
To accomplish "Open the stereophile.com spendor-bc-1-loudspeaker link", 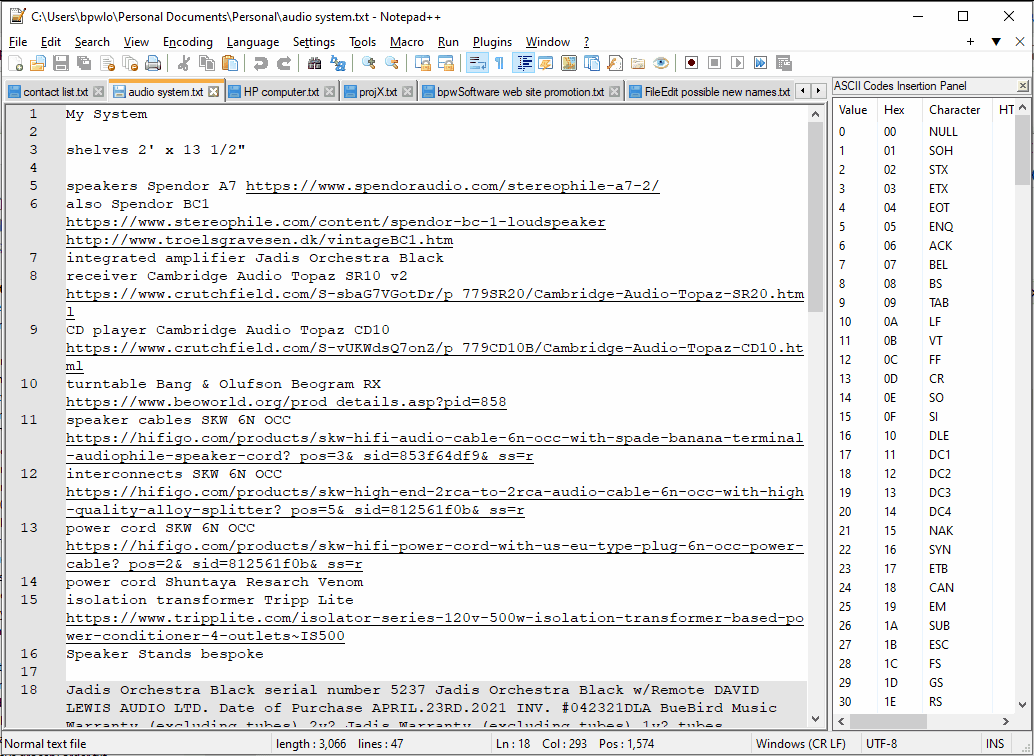I will [336, 222].
